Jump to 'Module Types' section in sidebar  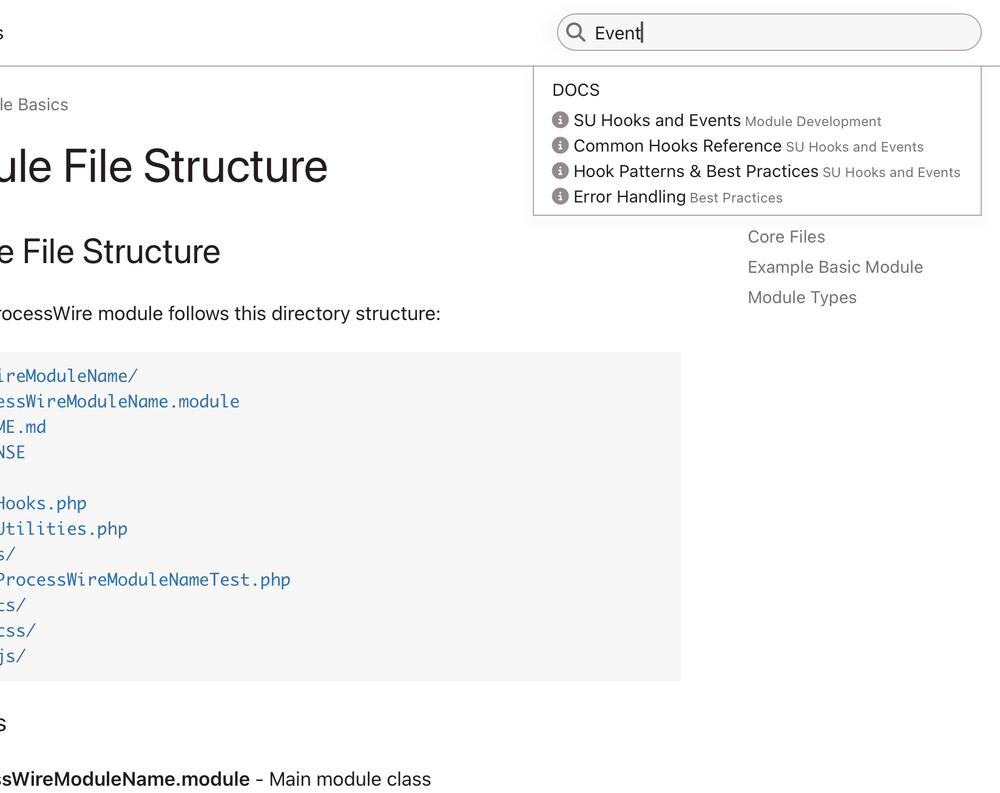click(802, 298)
